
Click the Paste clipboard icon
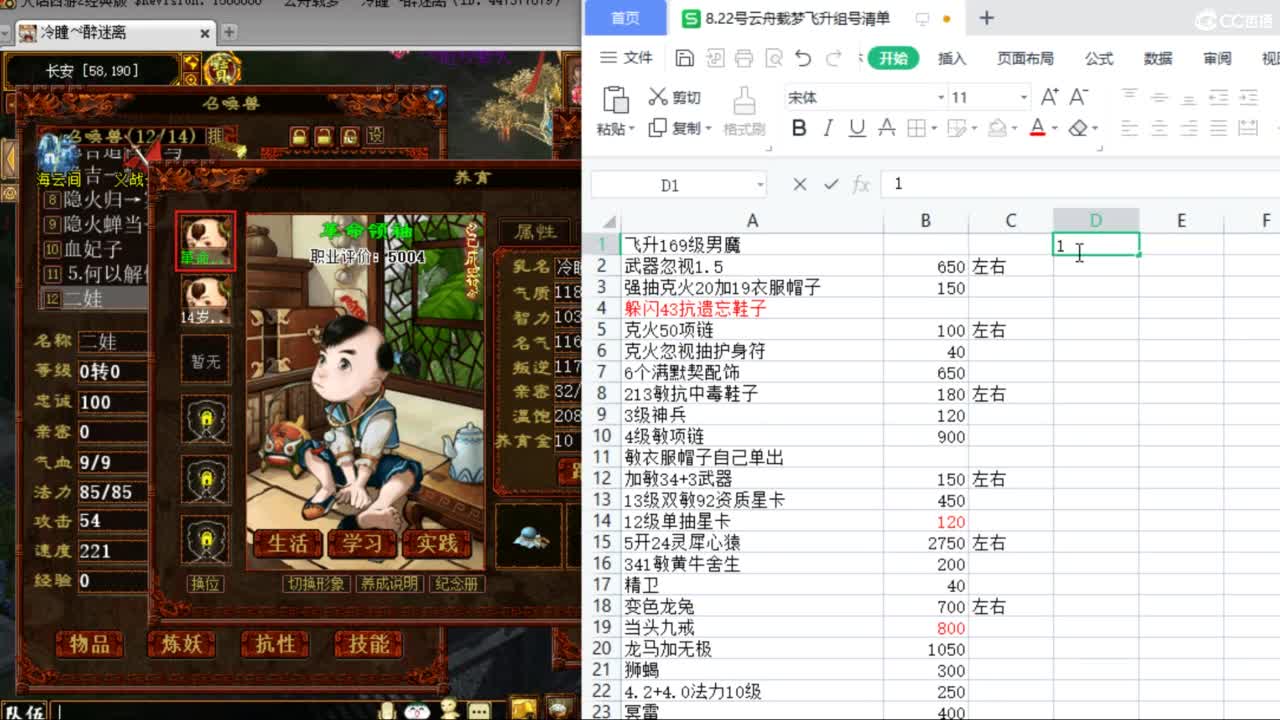615,100
